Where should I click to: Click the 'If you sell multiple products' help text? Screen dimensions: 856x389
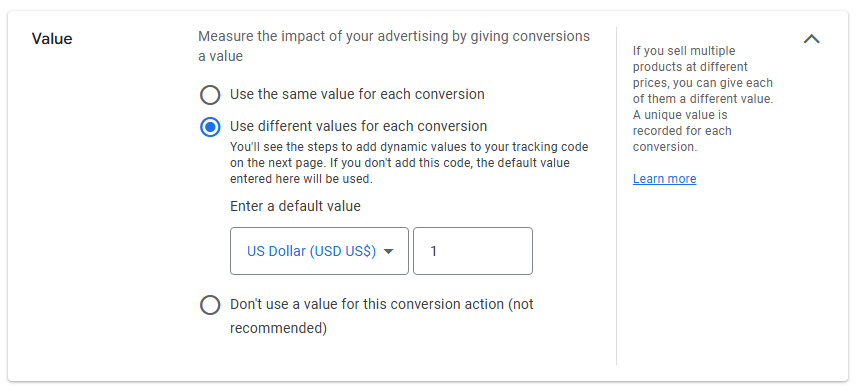click(x=703, y=75)
